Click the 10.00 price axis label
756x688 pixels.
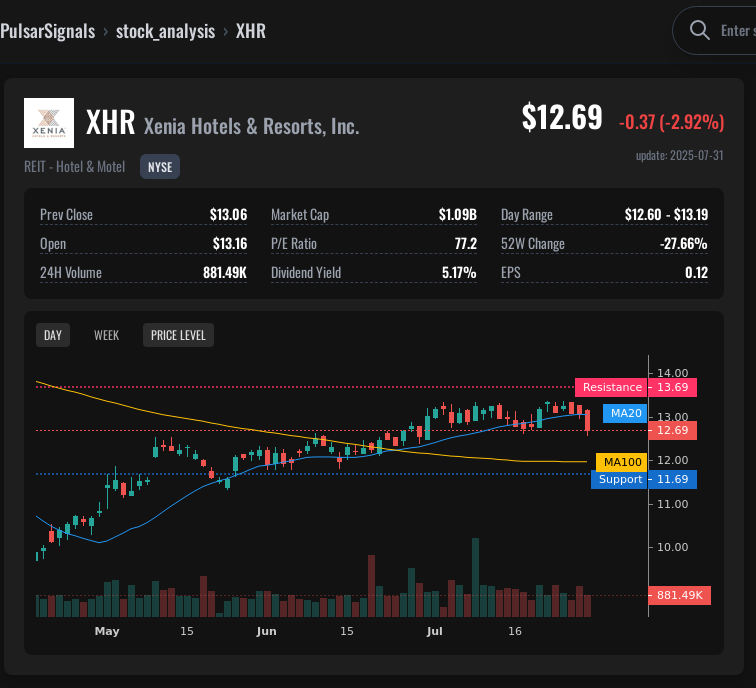673,547
